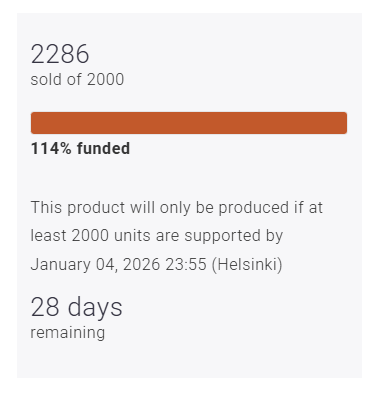Click the deadline "January 04" date text

pos(74,265)
